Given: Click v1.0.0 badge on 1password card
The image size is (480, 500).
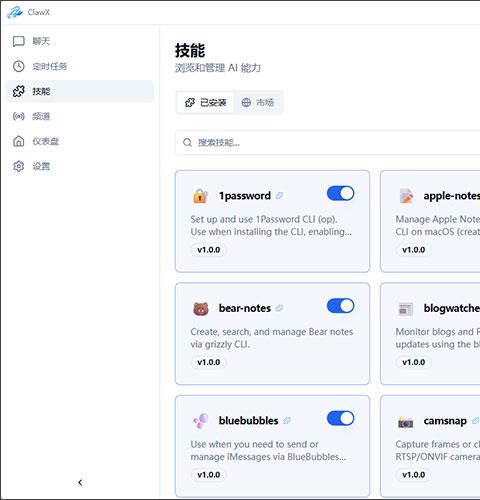Looking at the screenshot, I should pos(209,250).
